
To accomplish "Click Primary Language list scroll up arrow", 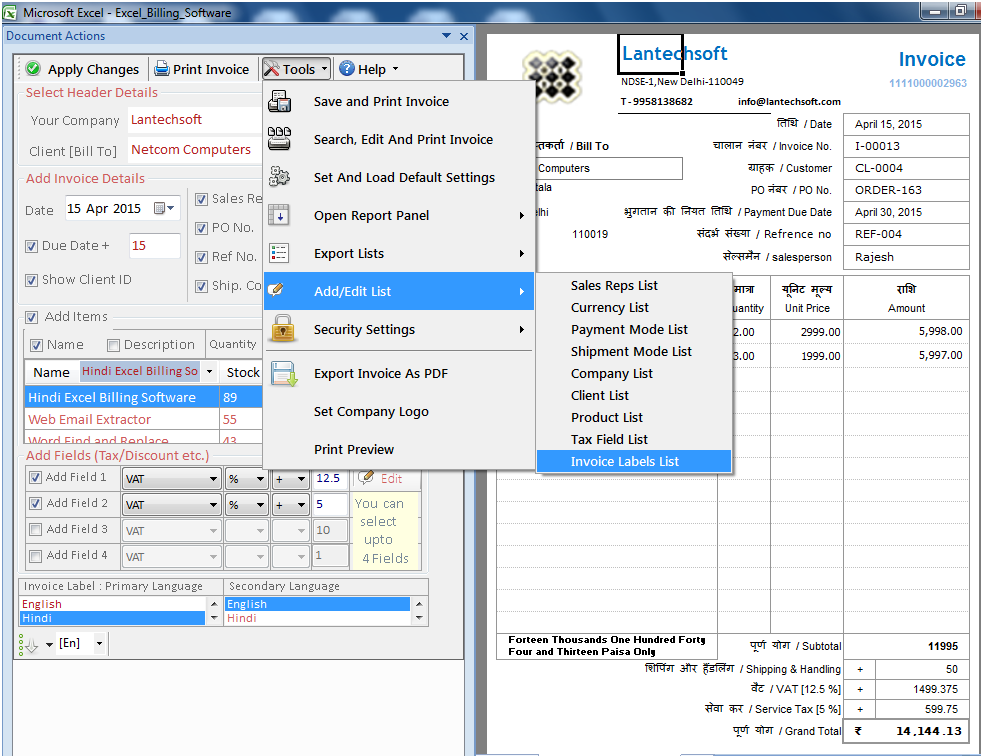I will [213, 604].
